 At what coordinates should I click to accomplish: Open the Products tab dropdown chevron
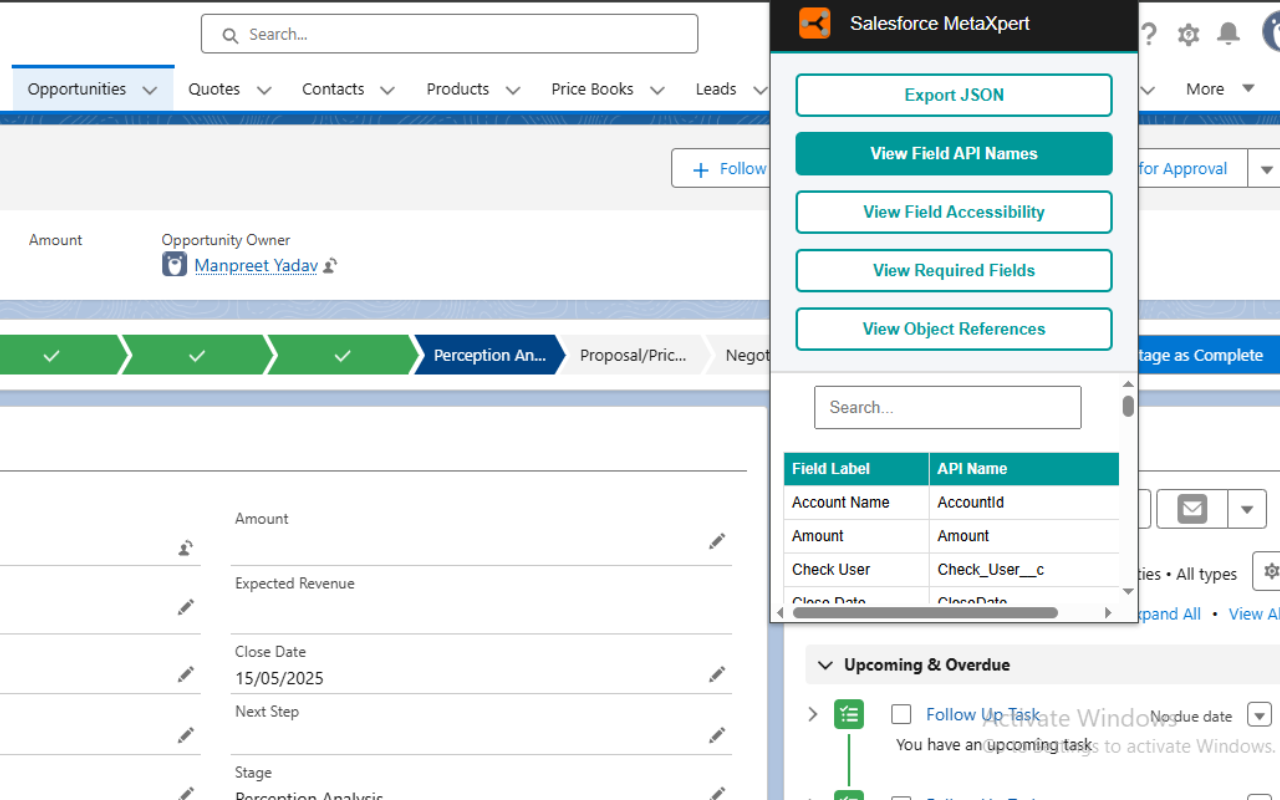513,90
